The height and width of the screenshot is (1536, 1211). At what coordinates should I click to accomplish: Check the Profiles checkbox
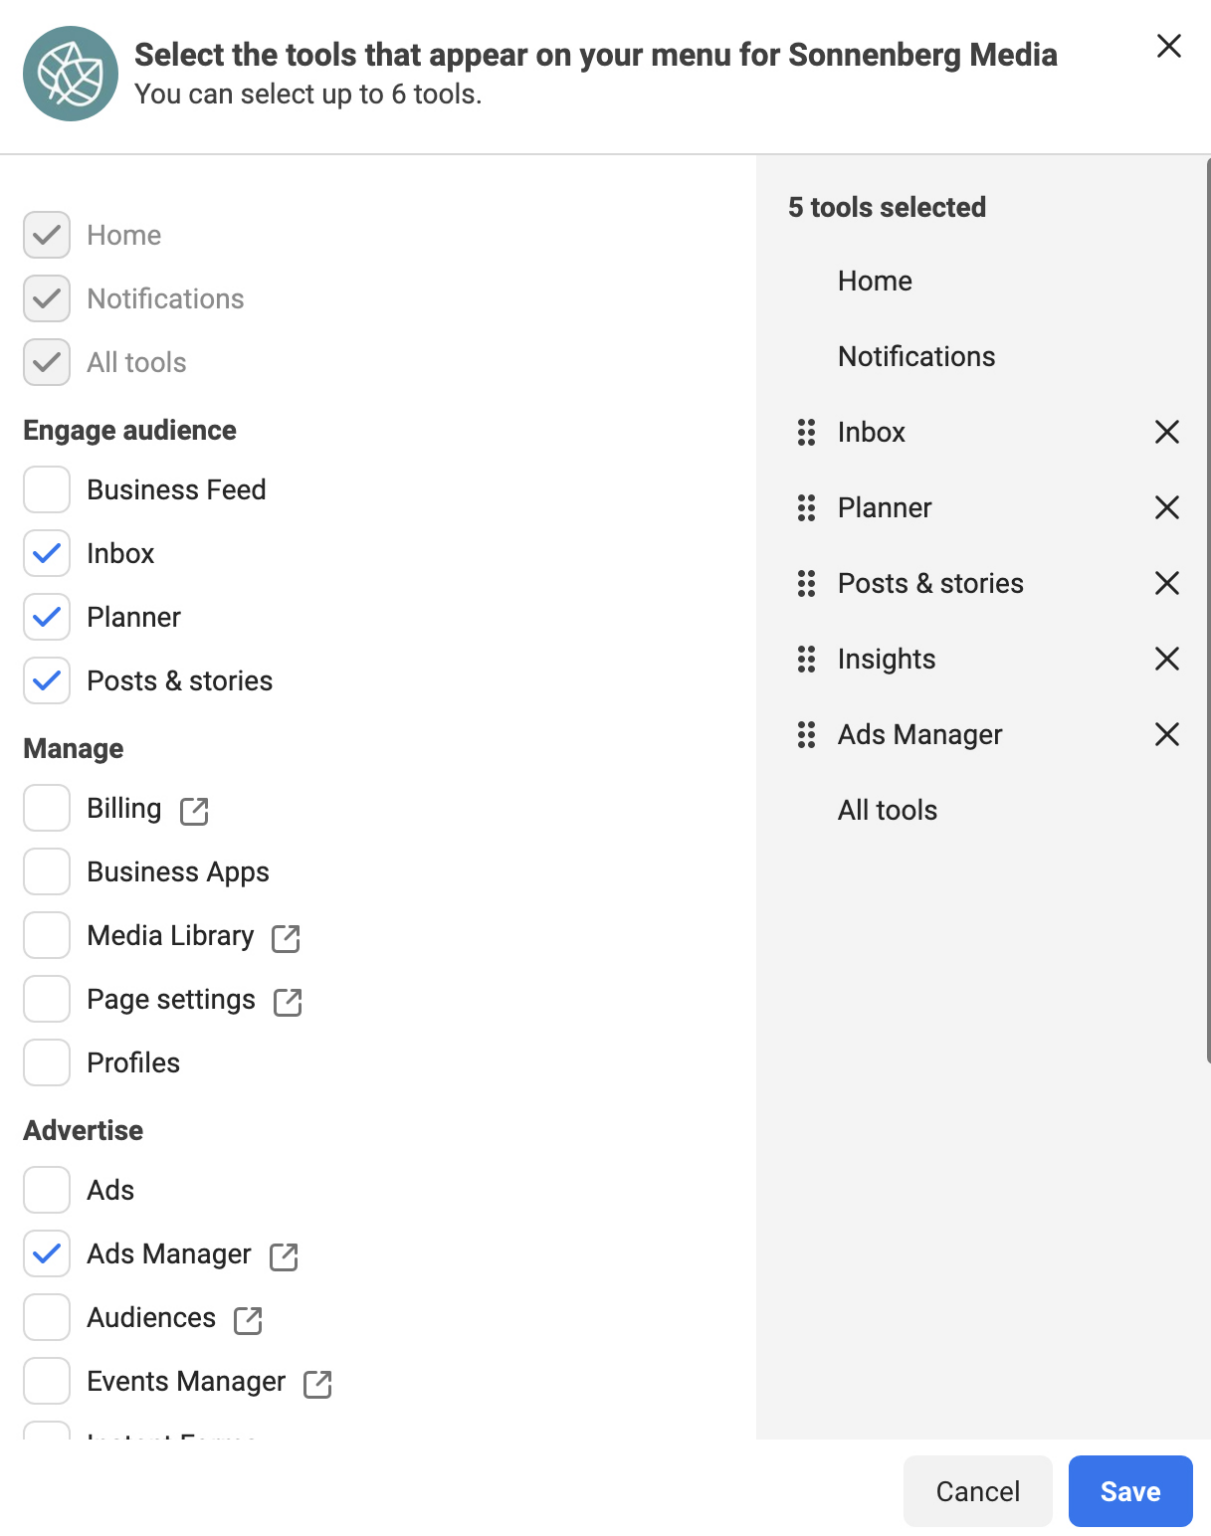(47, 1063)
